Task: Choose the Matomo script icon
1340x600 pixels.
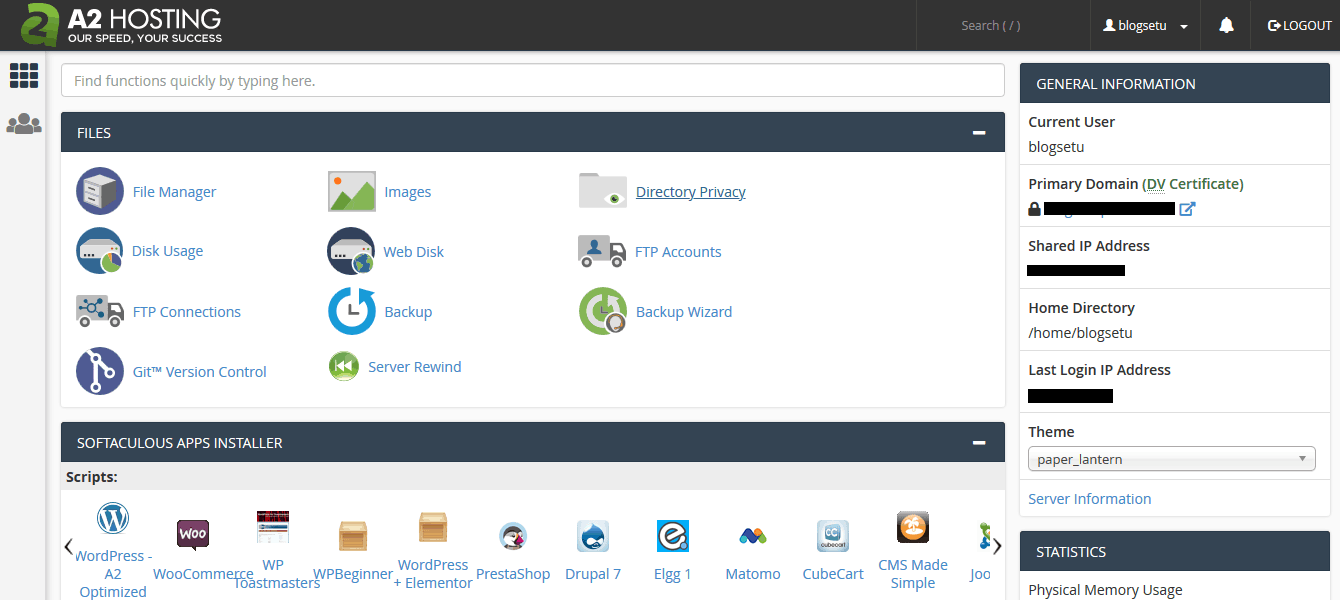Action: [x=753, y=536]
